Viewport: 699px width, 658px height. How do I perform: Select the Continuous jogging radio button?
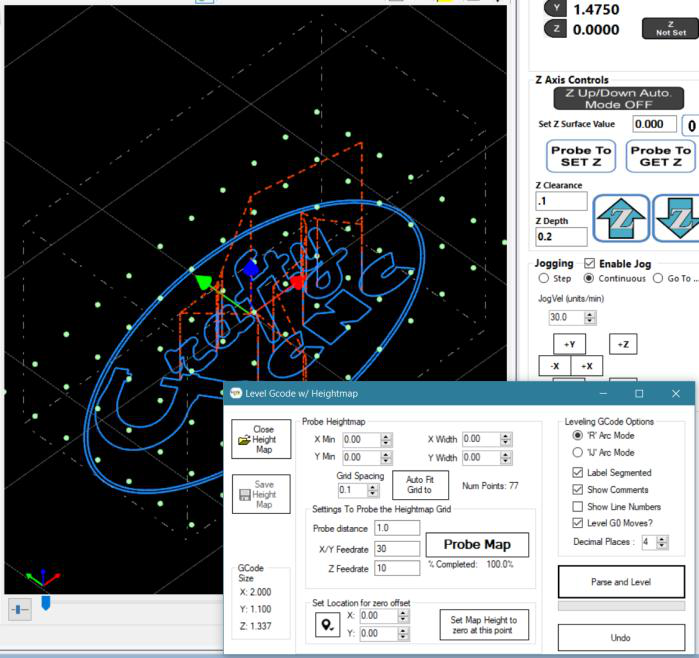[588, 278]
